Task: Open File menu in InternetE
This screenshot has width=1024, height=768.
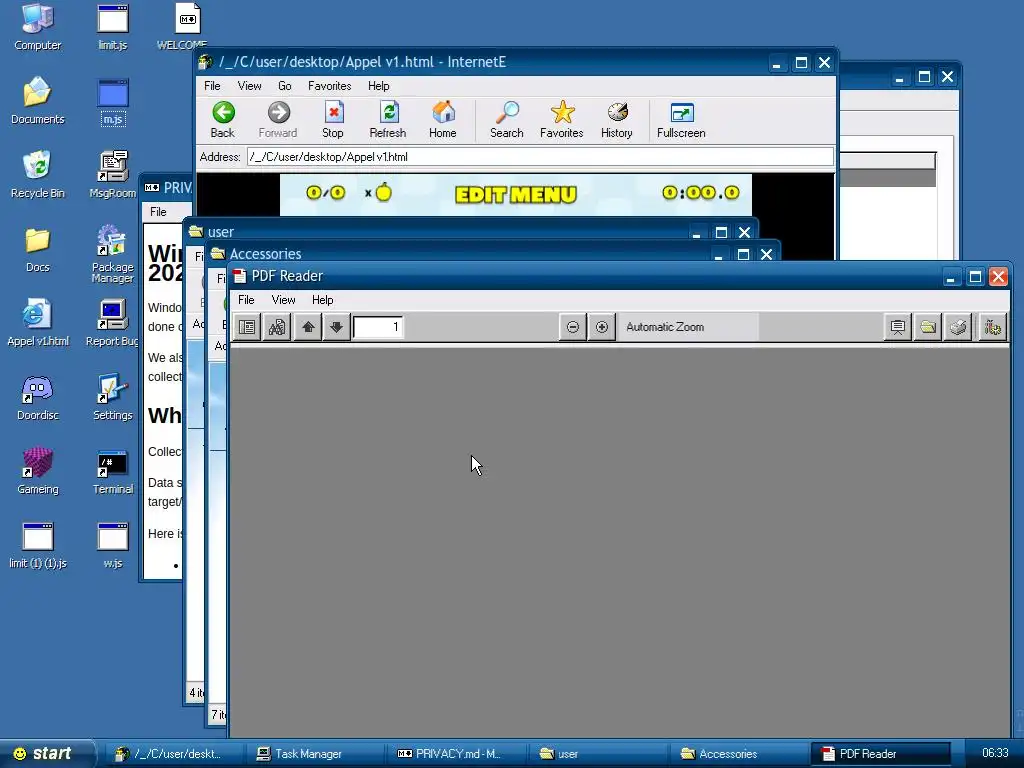Action: click(212, 86)
